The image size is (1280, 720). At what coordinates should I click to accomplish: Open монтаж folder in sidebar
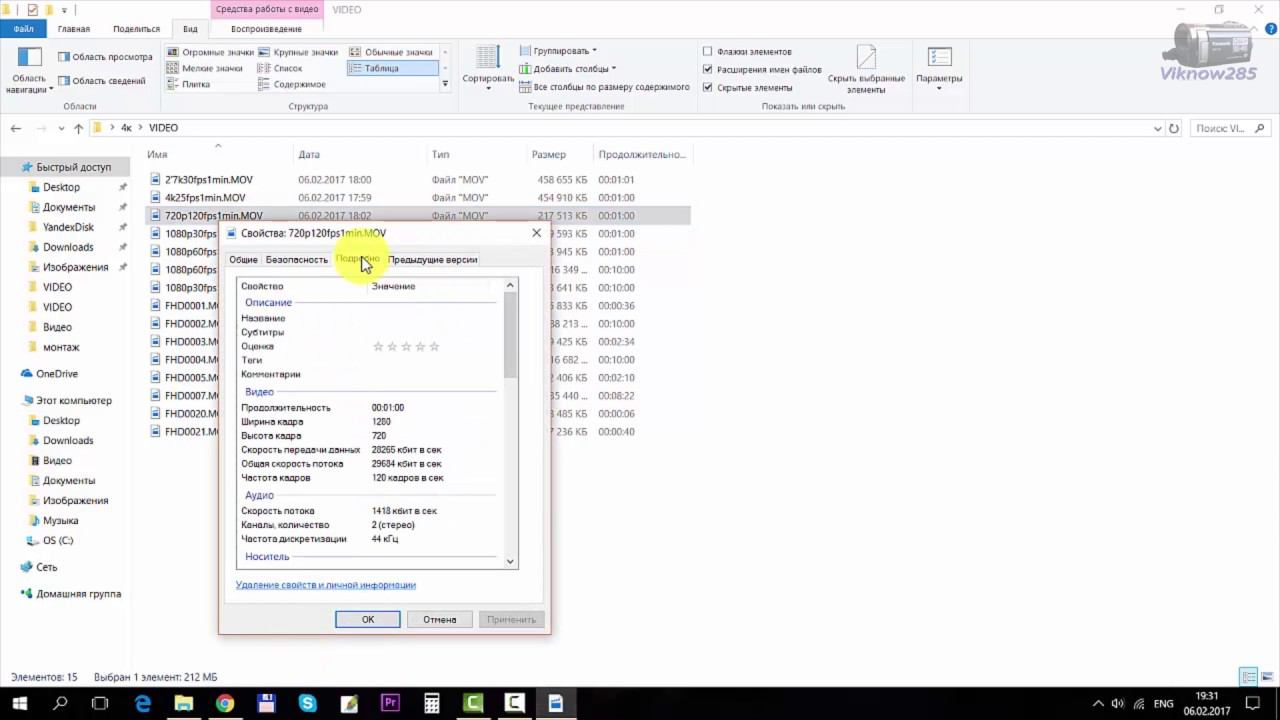(x=61, y=347)
